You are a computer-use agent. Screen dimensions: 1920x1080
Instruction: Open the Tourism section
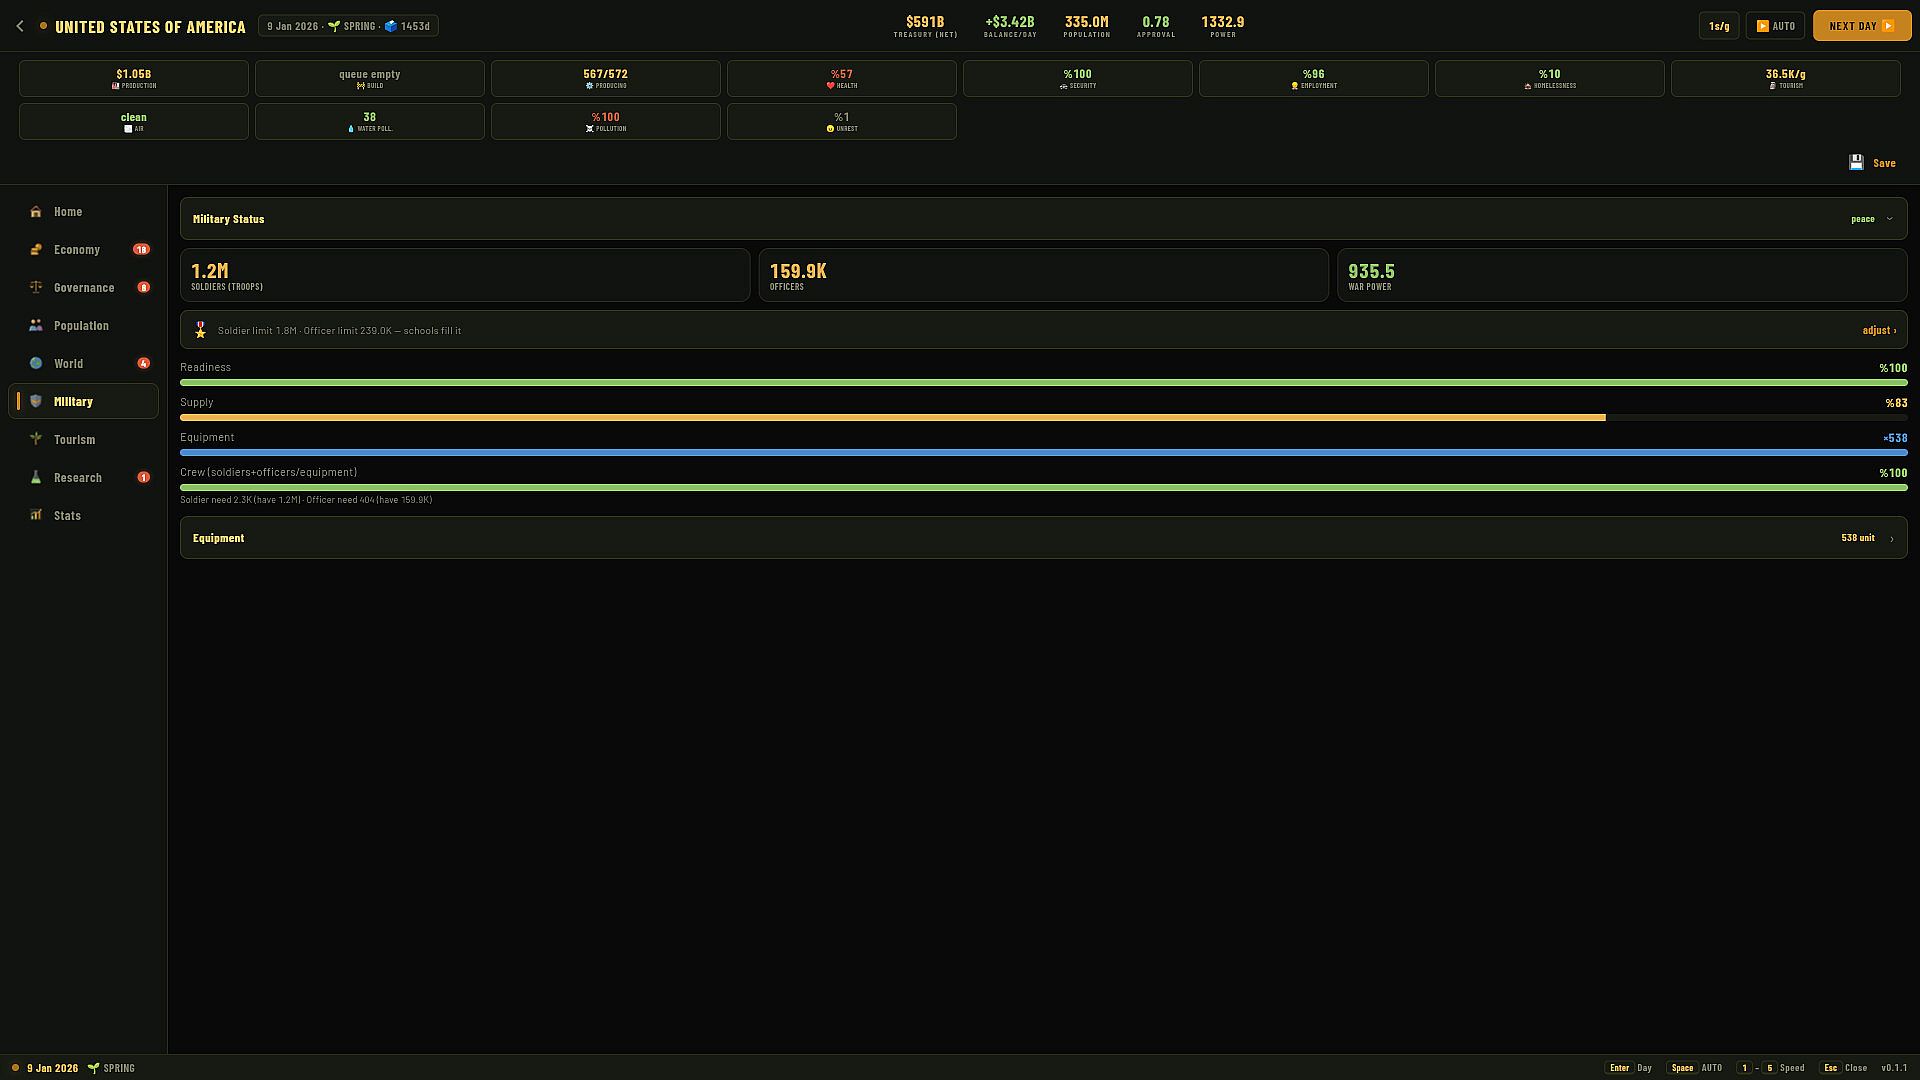click(x=83, y=440)
